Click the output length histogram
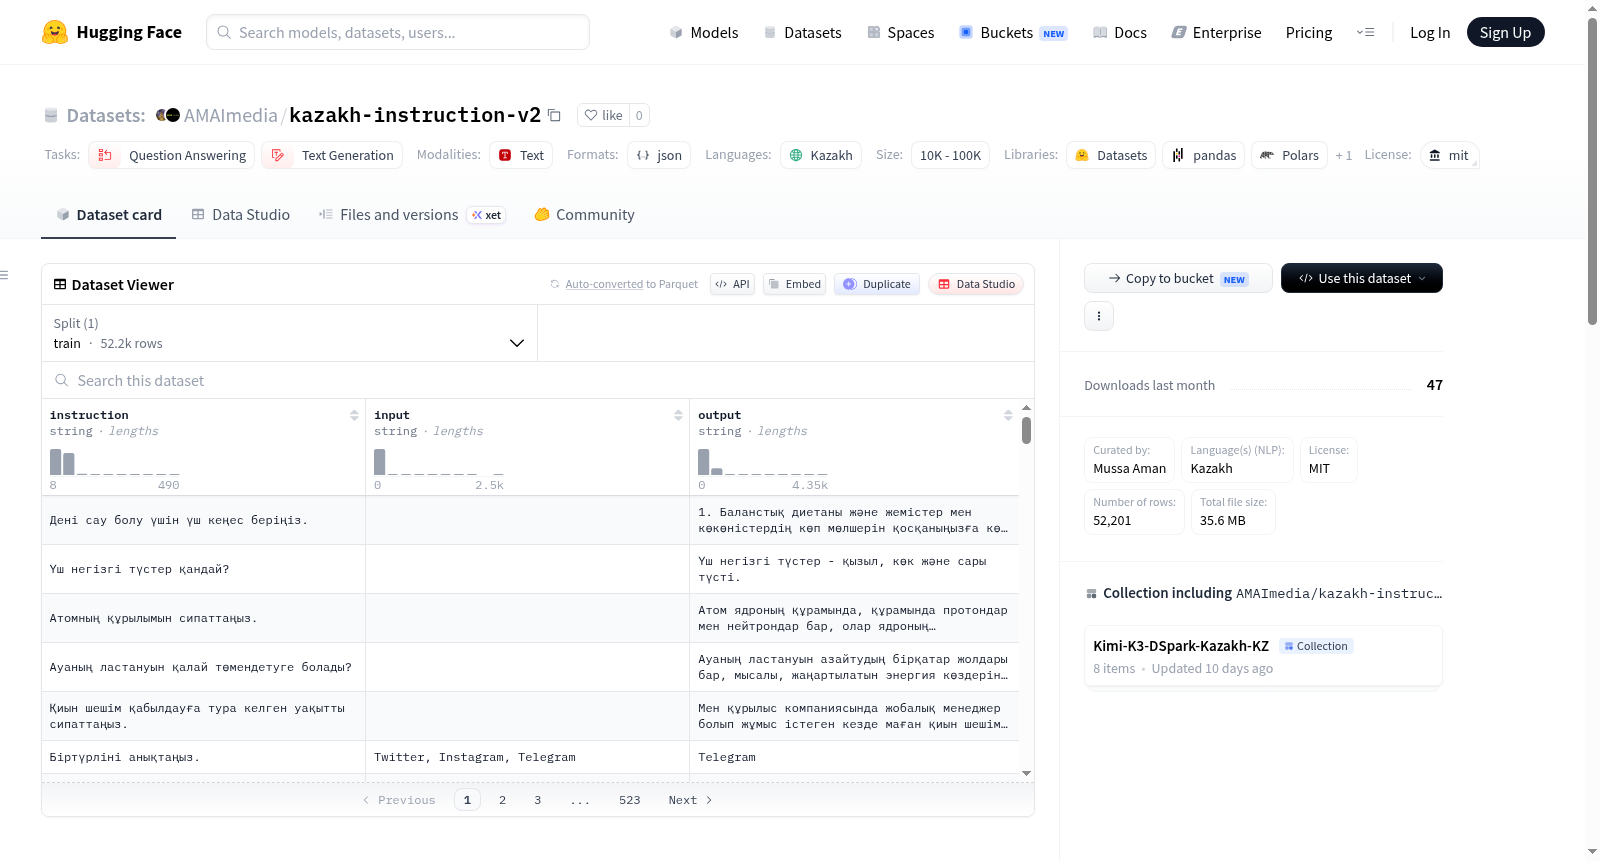 762,462
